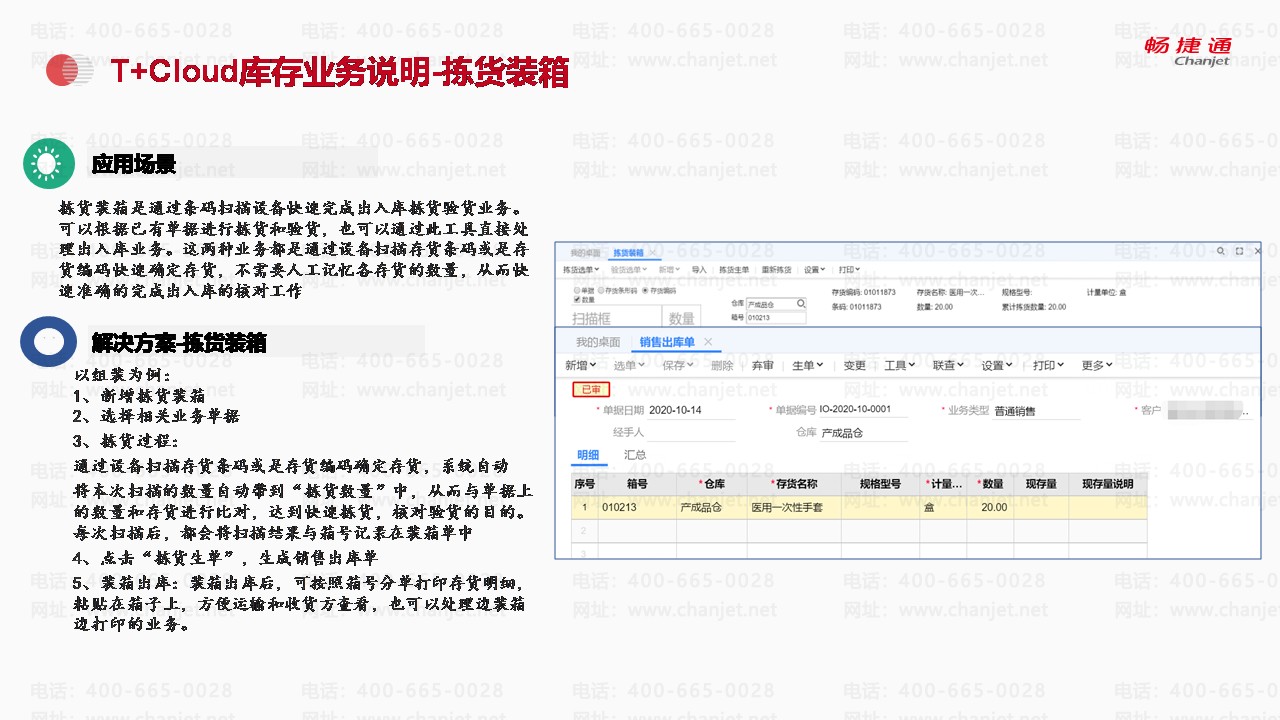Click the 产成品仓 cell in the table row
Screen dimensions: 1280x720
(x=711, y=507)
